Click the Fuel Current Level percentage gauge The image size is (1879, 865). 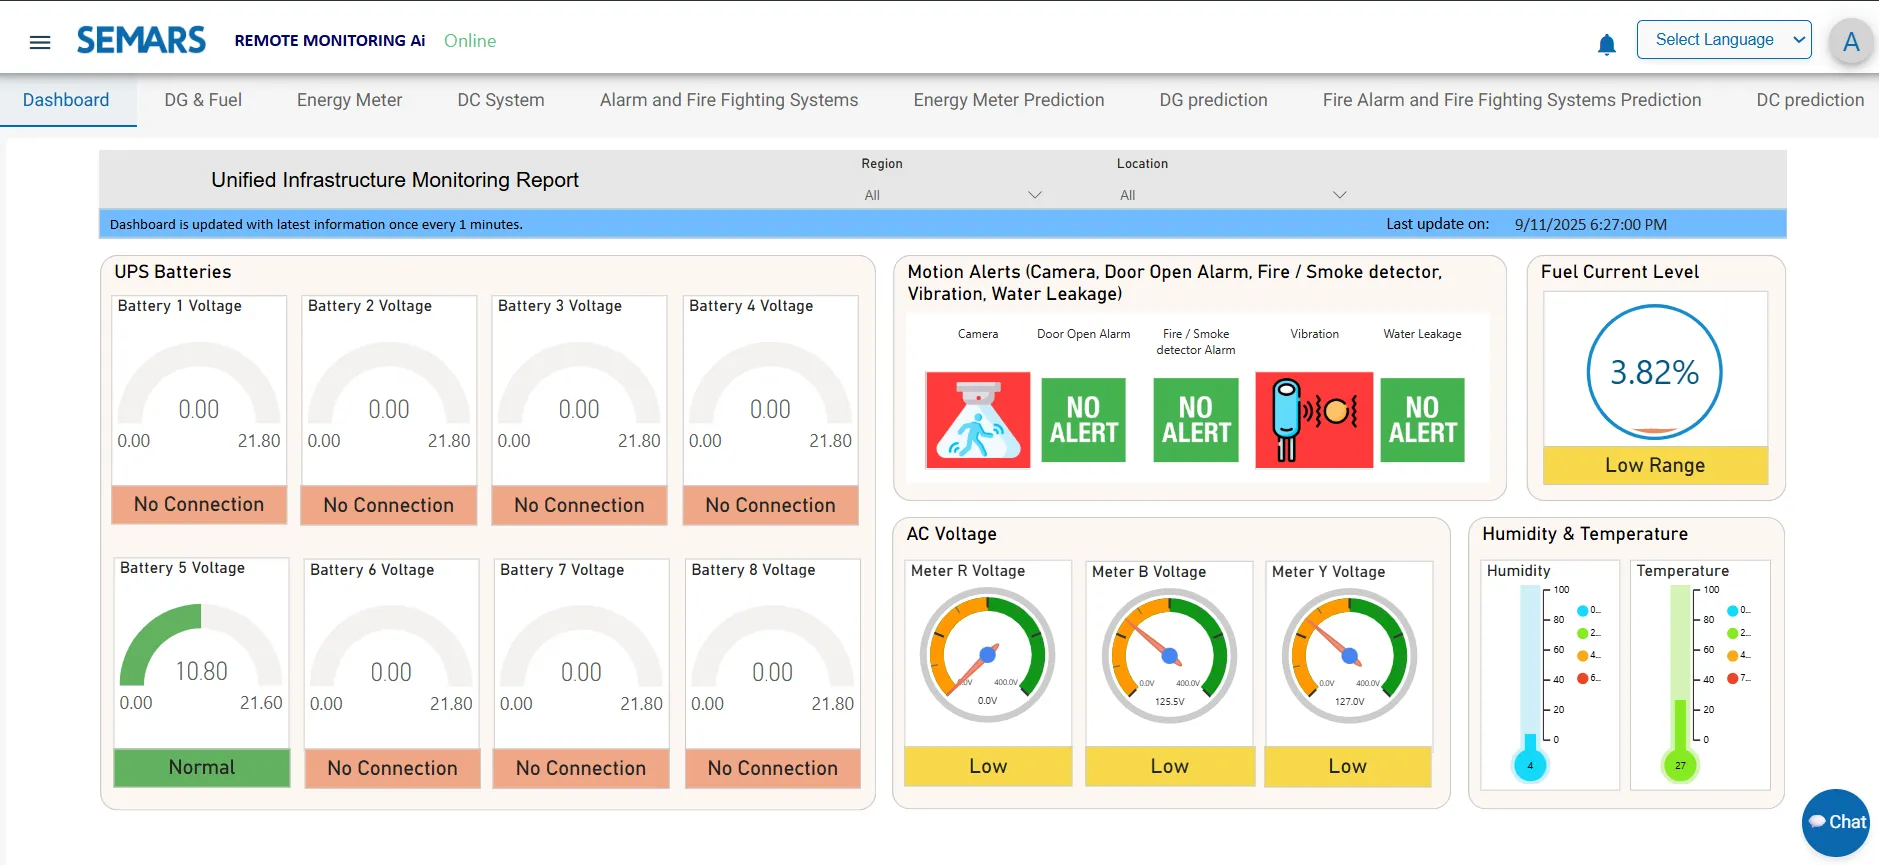(1654, 372)
